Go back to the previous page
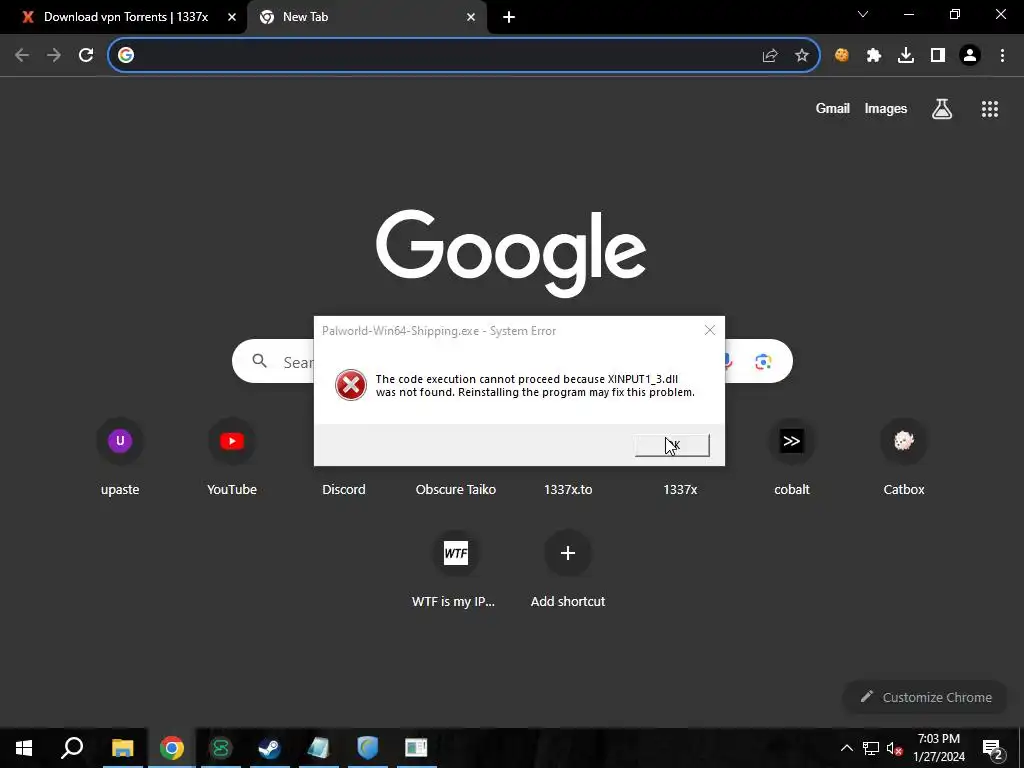This screenshot has height=768, width=1024. 22,55
